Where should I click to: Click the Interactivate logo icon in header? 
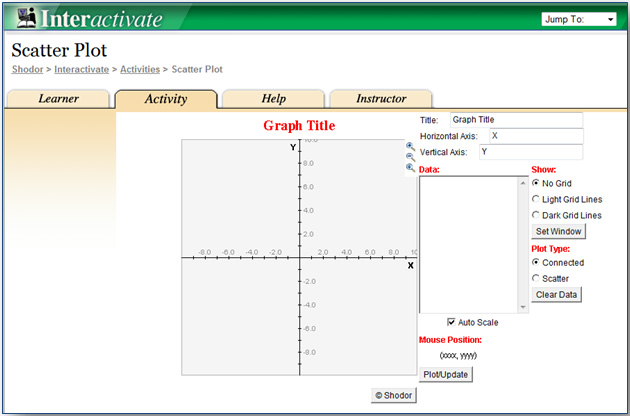(27, 18)
